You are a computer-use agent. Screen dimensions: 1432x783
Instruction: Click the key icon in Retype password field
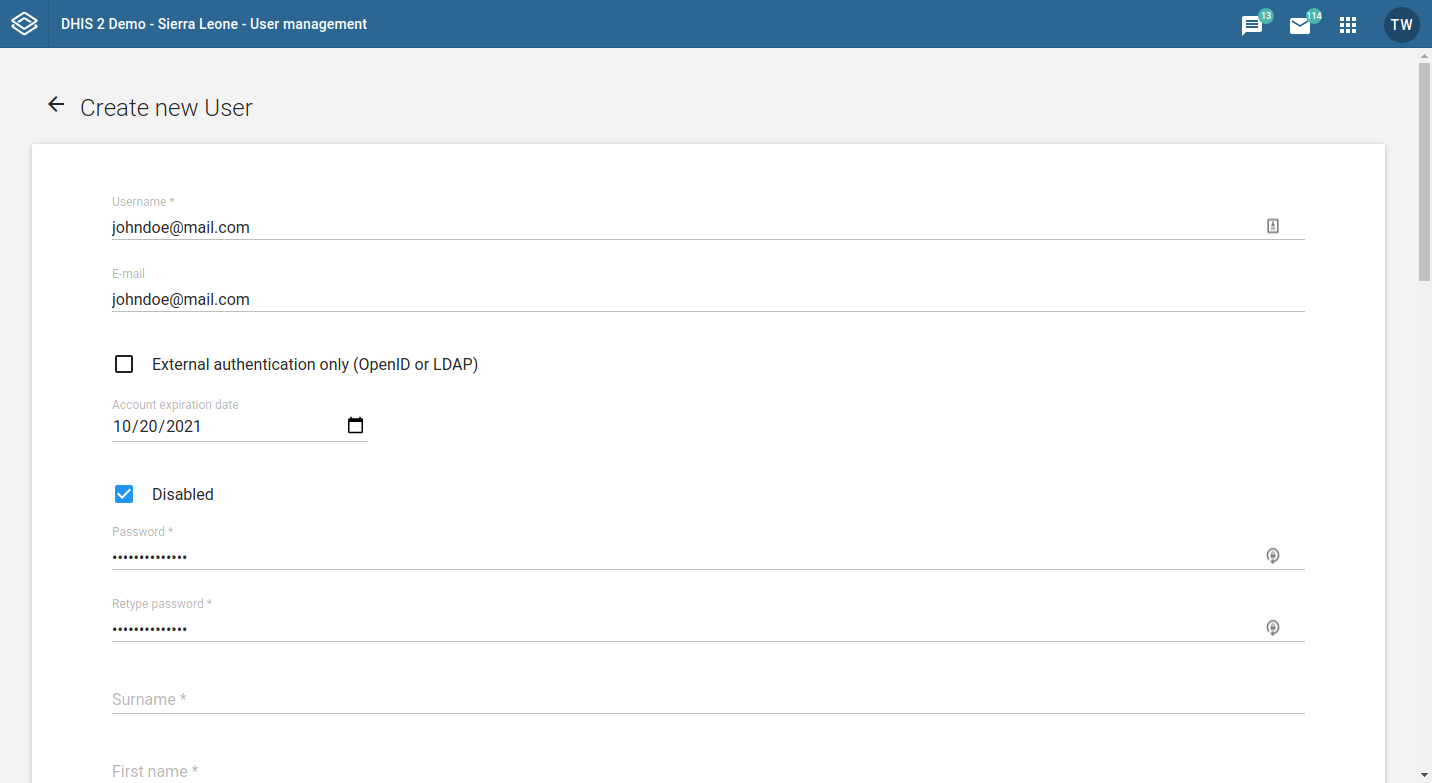[x=1273, y=628]
